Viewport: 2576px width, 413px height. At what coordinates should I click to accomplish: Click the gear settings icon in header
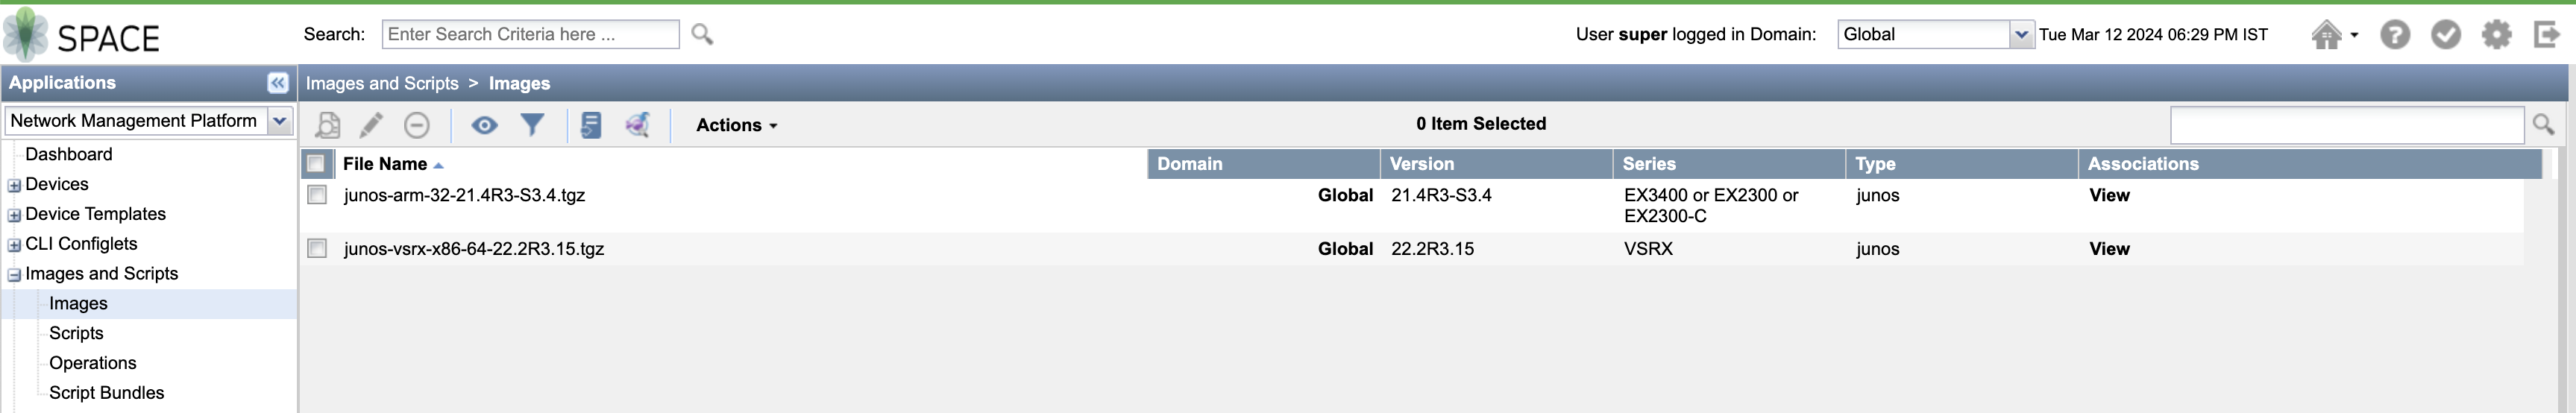click(2496, 35)
